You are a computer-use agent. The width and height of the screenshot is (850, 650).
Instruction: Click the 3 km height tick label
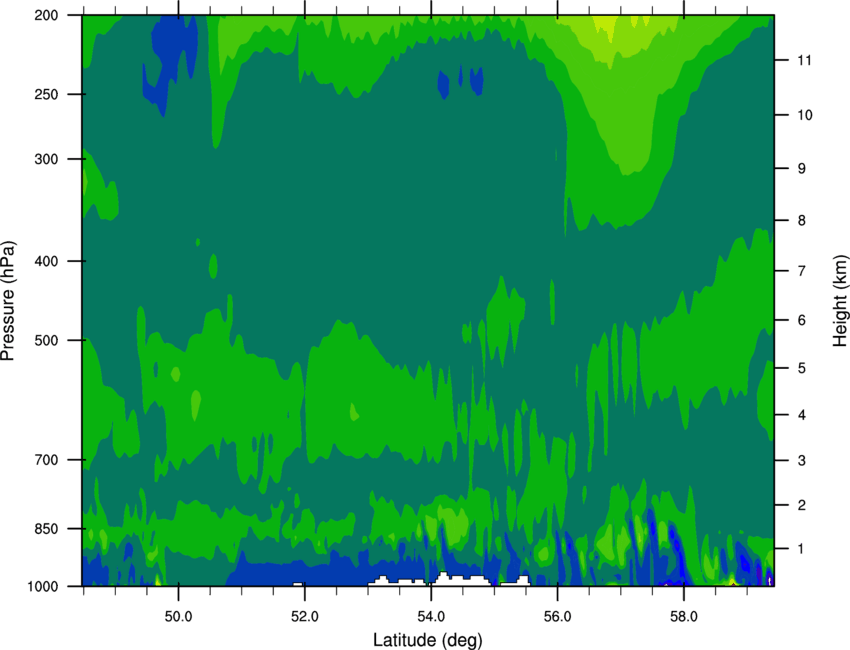801,461
